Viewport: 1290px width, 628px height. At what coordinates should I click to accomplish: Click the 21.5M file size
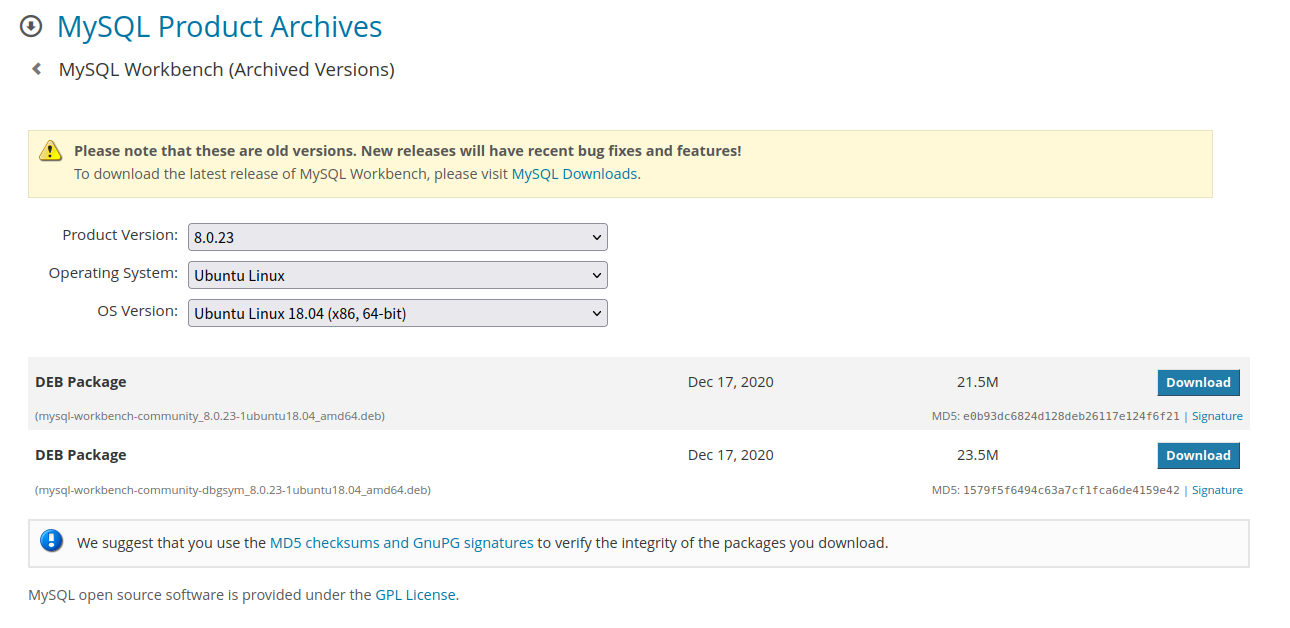click(x=977, y=382)
